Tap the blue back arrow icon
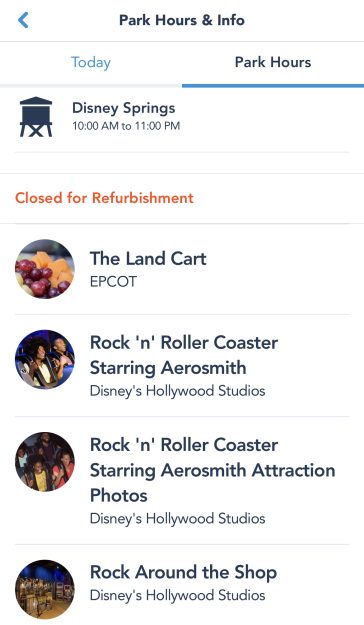364x625 pixels. [x=23, y=20]
